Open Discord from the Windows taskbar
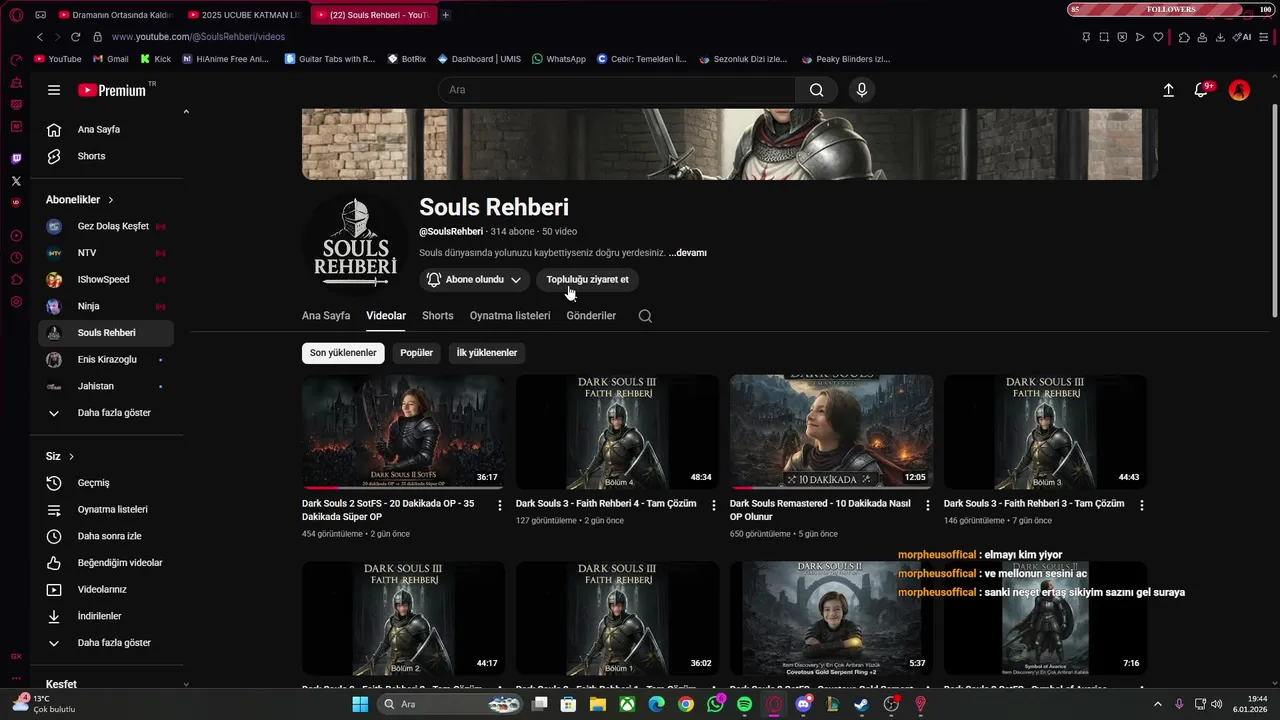Screen dimensions: 1280x720 coord(803,705)
